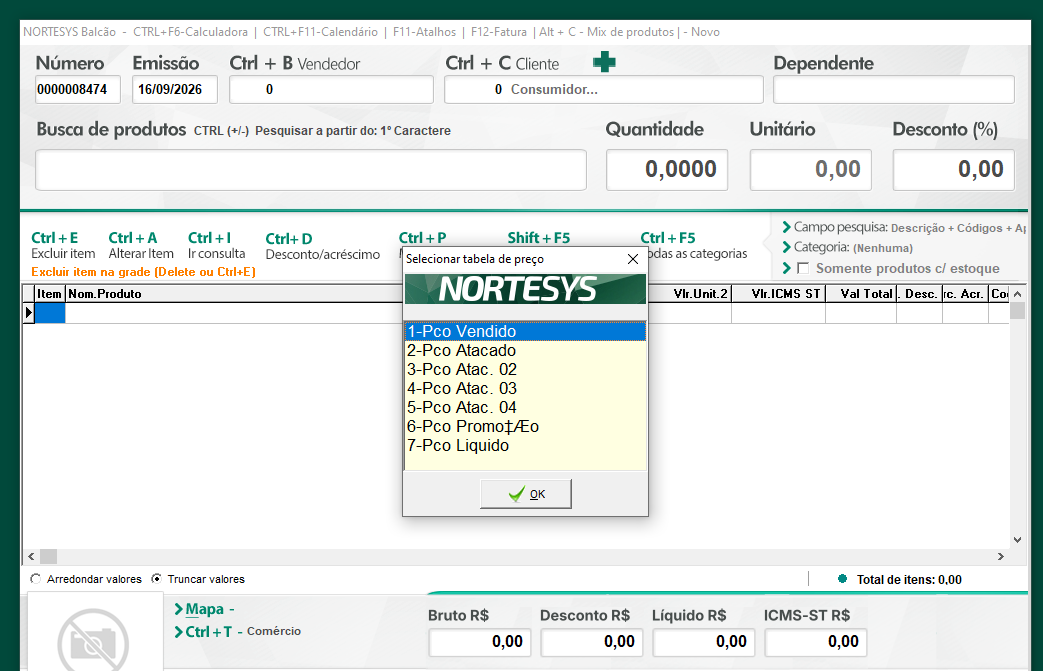
Task: Click the Total de itens indicator
Action: point(900,580)
